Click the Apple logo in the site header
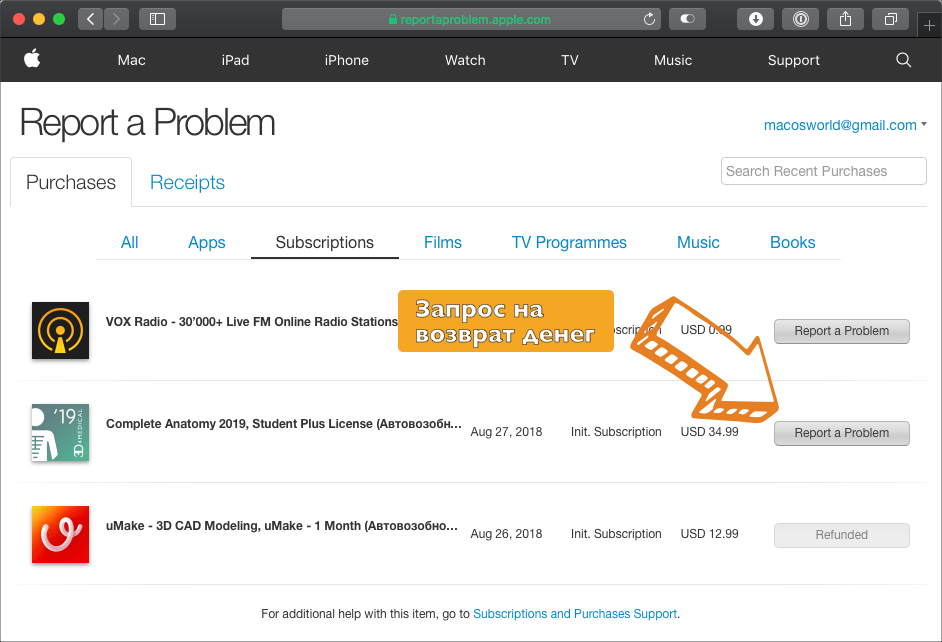Image resolution: width=942 pixels, height=642 pixels. [x=32, y=59]
